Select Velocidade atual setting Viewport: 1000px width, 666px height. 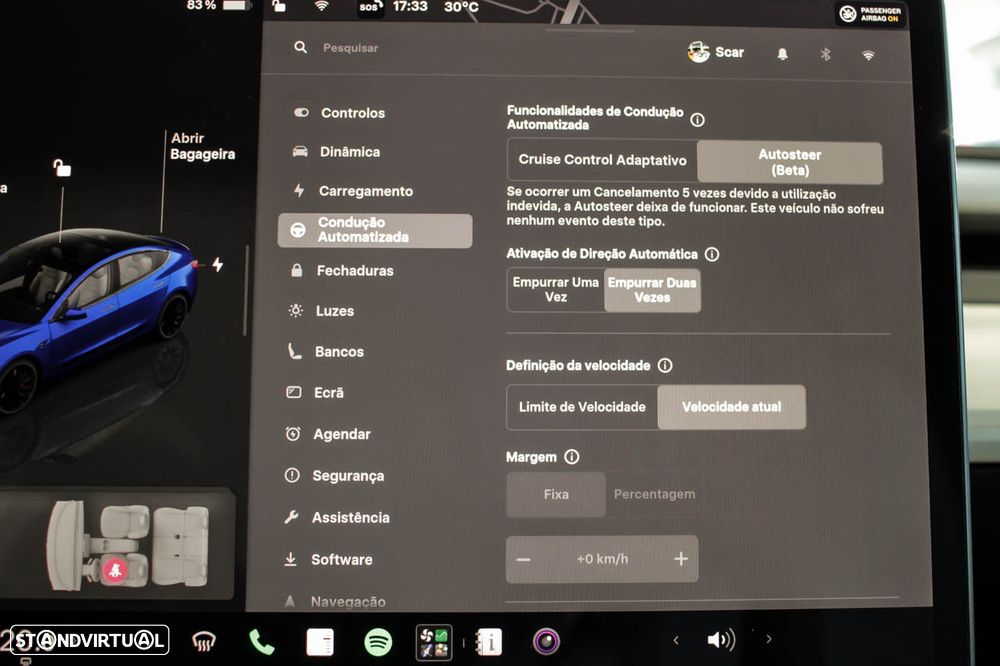coord(732,407)
